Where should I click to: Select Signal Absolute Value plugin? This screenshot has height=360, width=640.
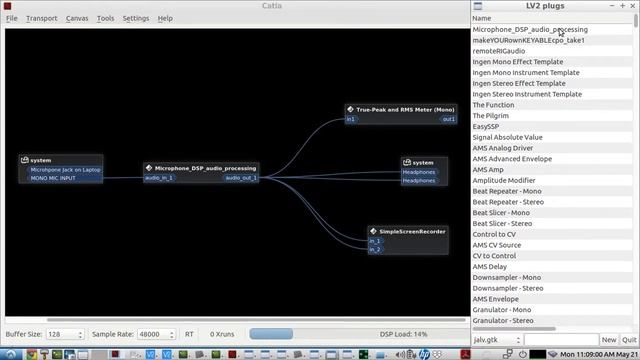pyautogui.click(x=552, y=137)
